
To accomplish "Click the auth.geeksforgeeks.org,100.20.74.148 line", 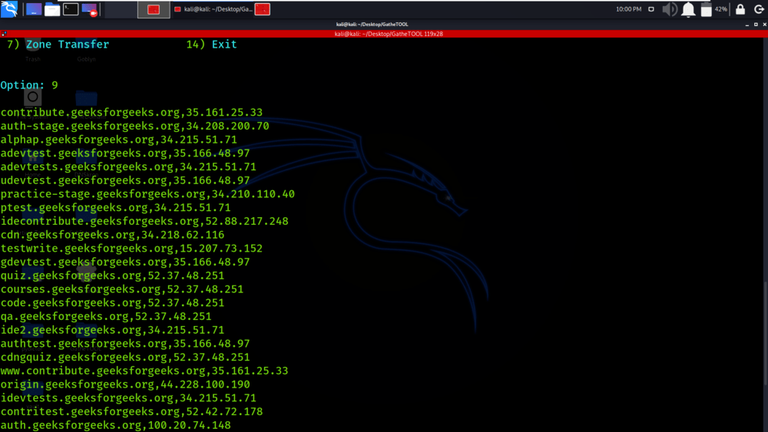I will pyautogui.click(x=115, y=425).
